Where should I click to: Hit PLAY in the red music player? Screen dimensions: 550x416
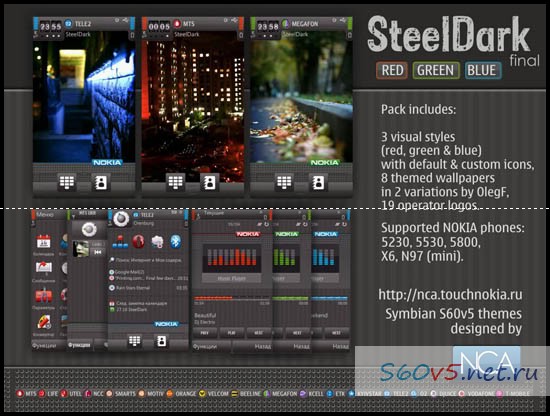pos(231,333)
